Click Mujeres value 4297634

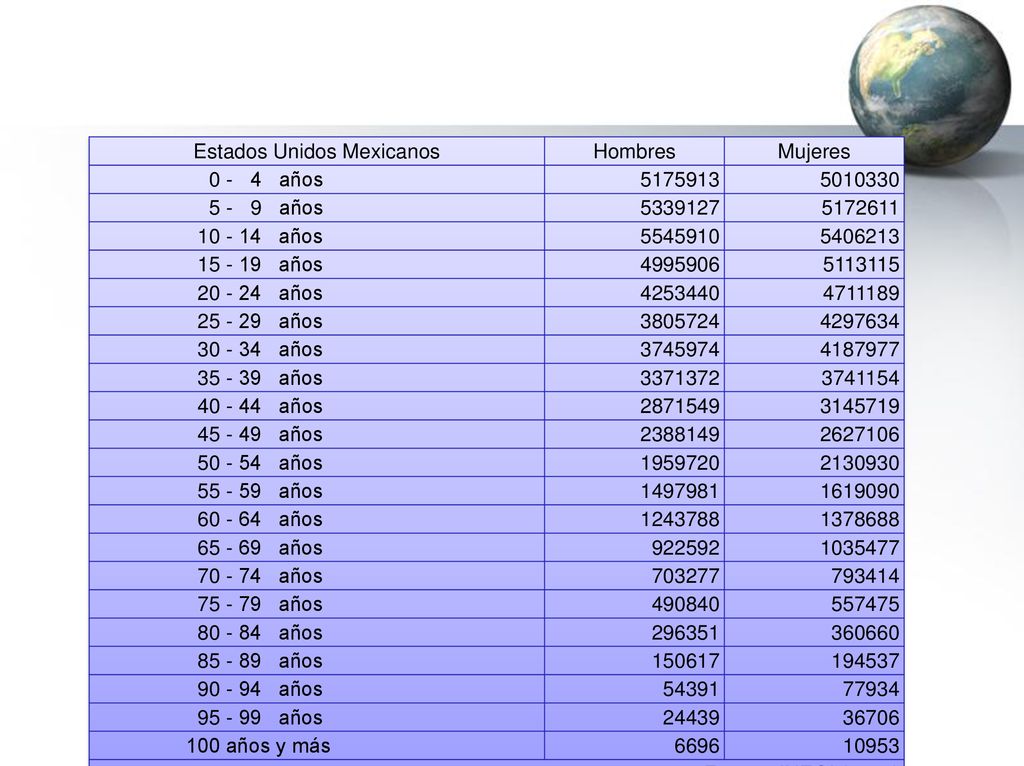(x=859, y=321)
